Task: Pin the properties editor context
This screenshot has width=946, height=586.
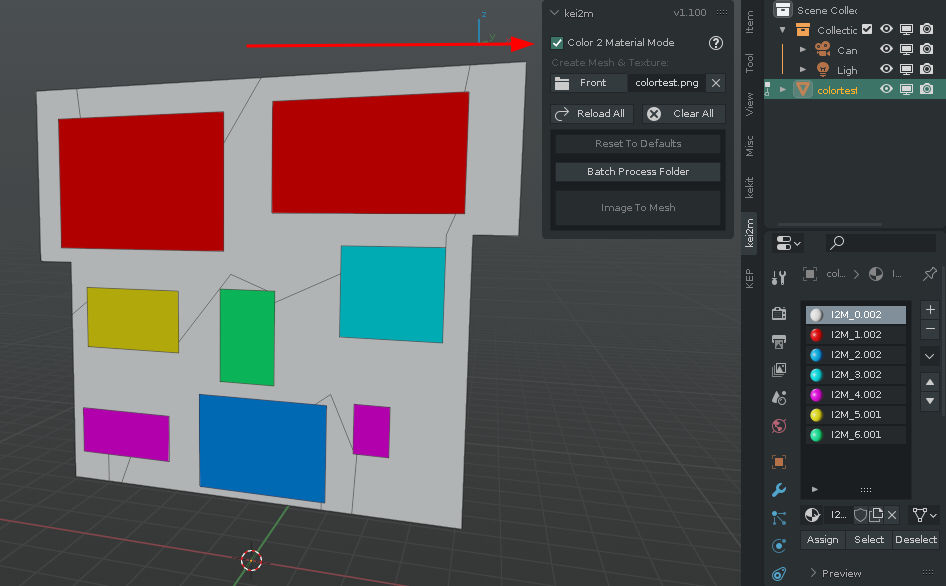Action: pos(929,273)
